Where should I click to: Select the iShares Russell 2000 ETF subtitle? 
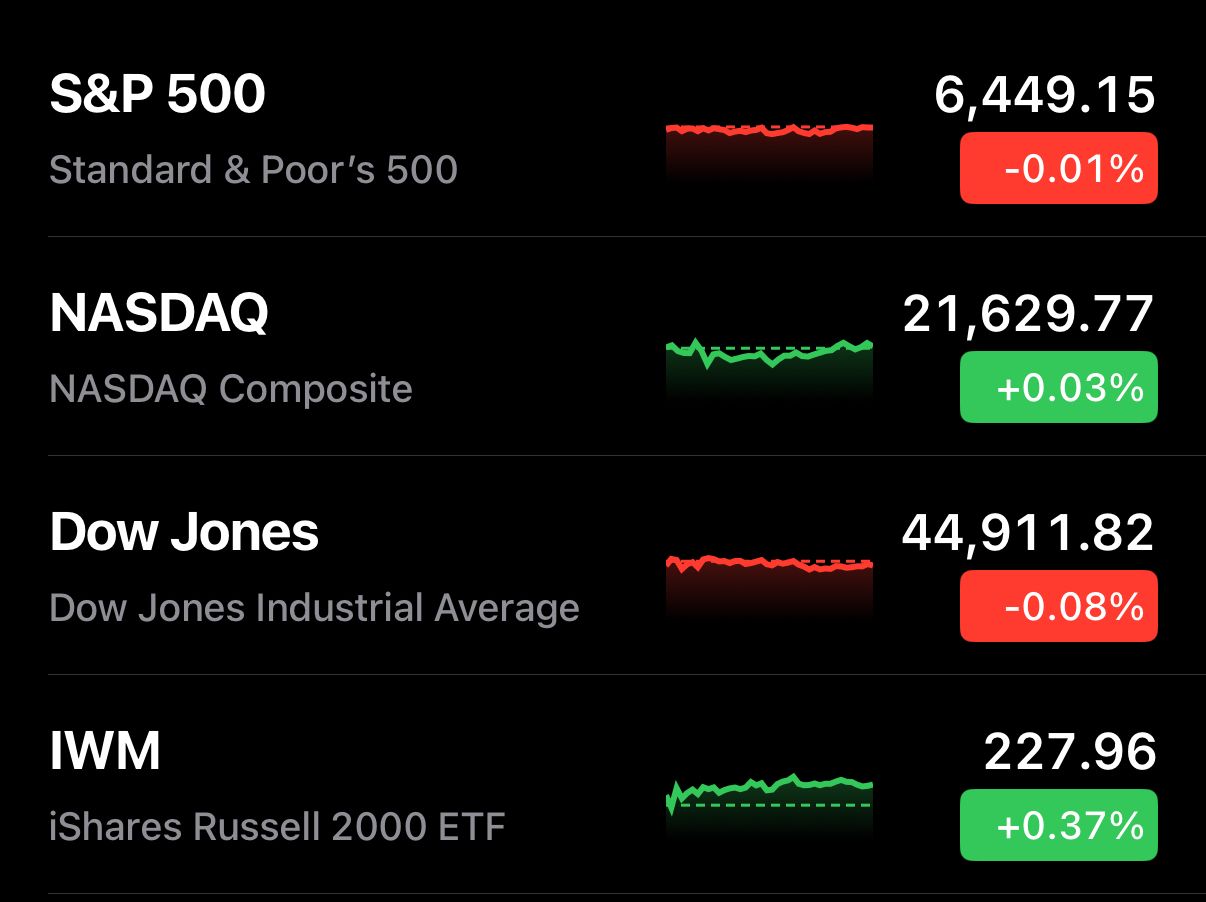(277, 827)
